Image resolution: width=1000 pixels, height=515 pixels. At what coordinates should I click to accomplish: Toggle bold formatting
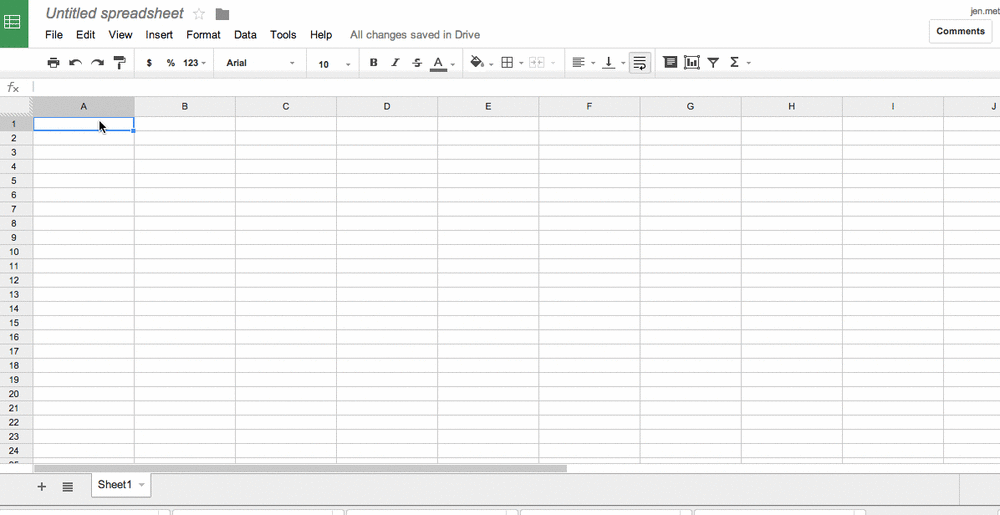click(x=374, y=63)
